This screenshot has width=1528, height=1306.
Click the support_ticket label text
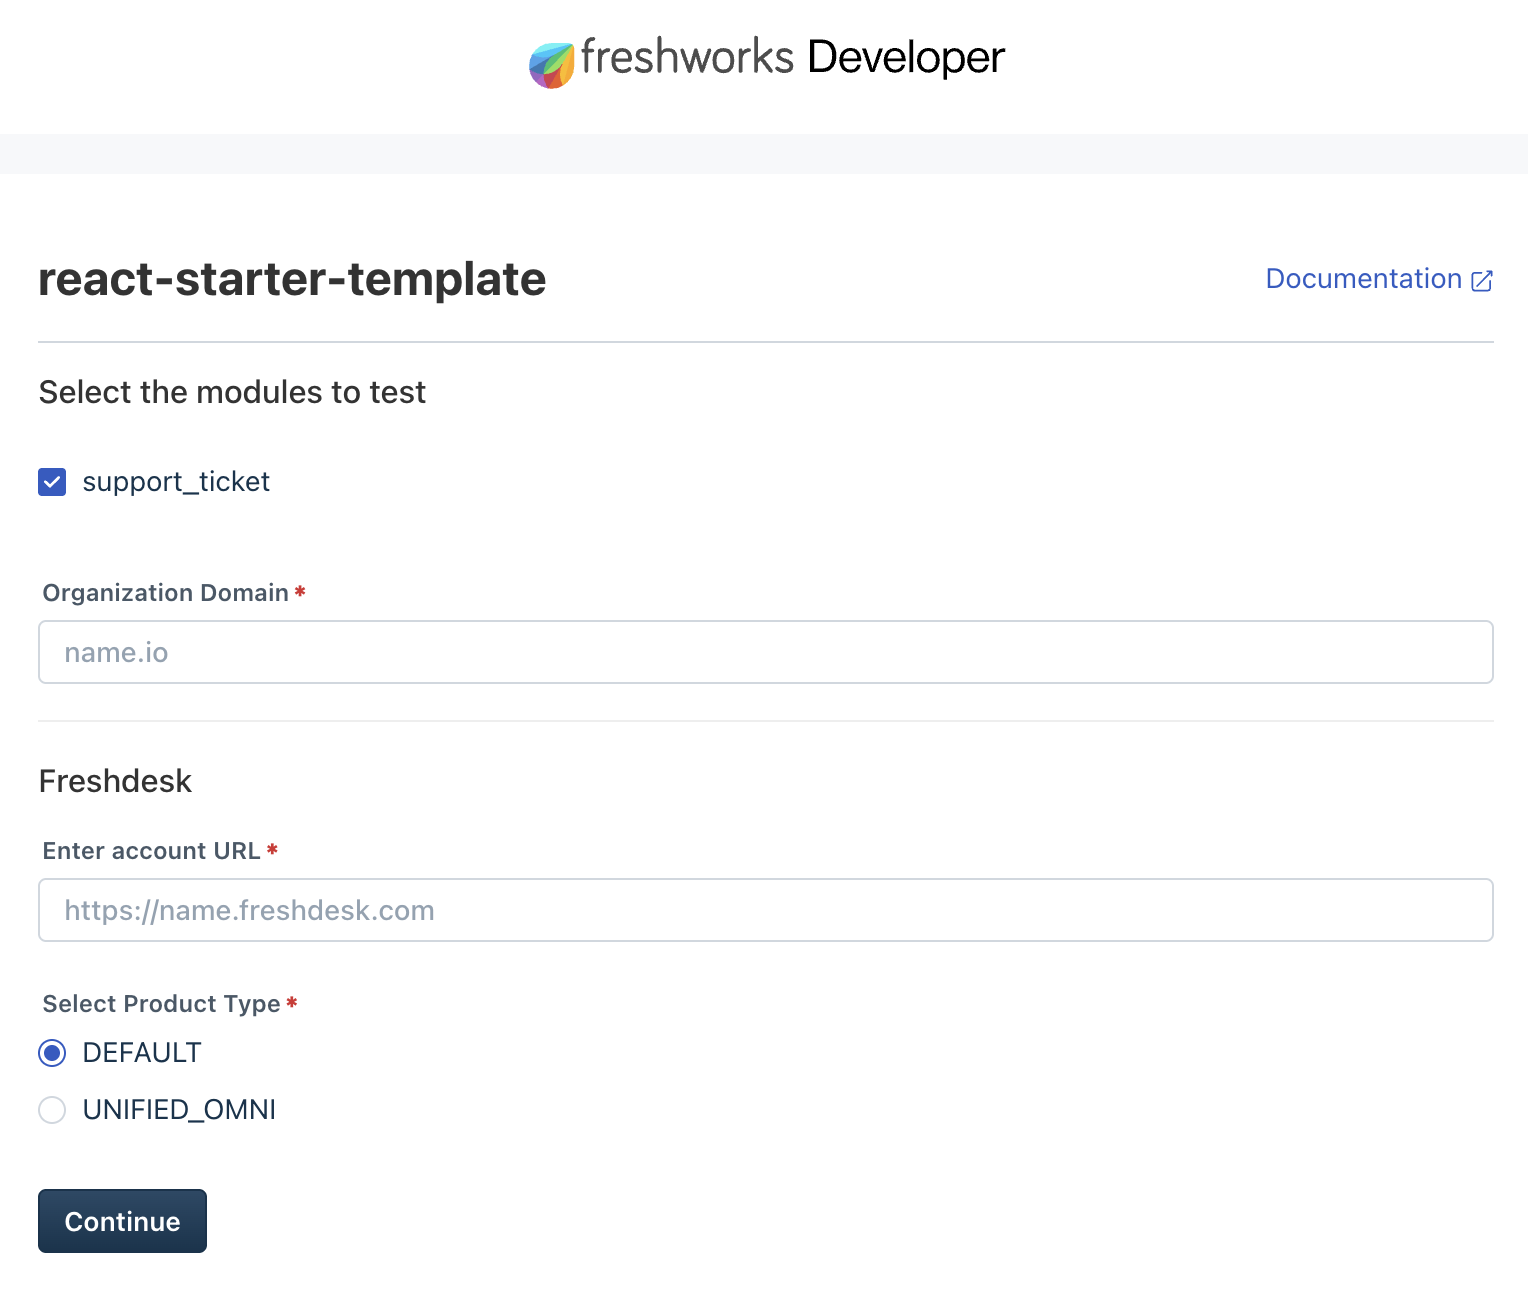(176, 482)
